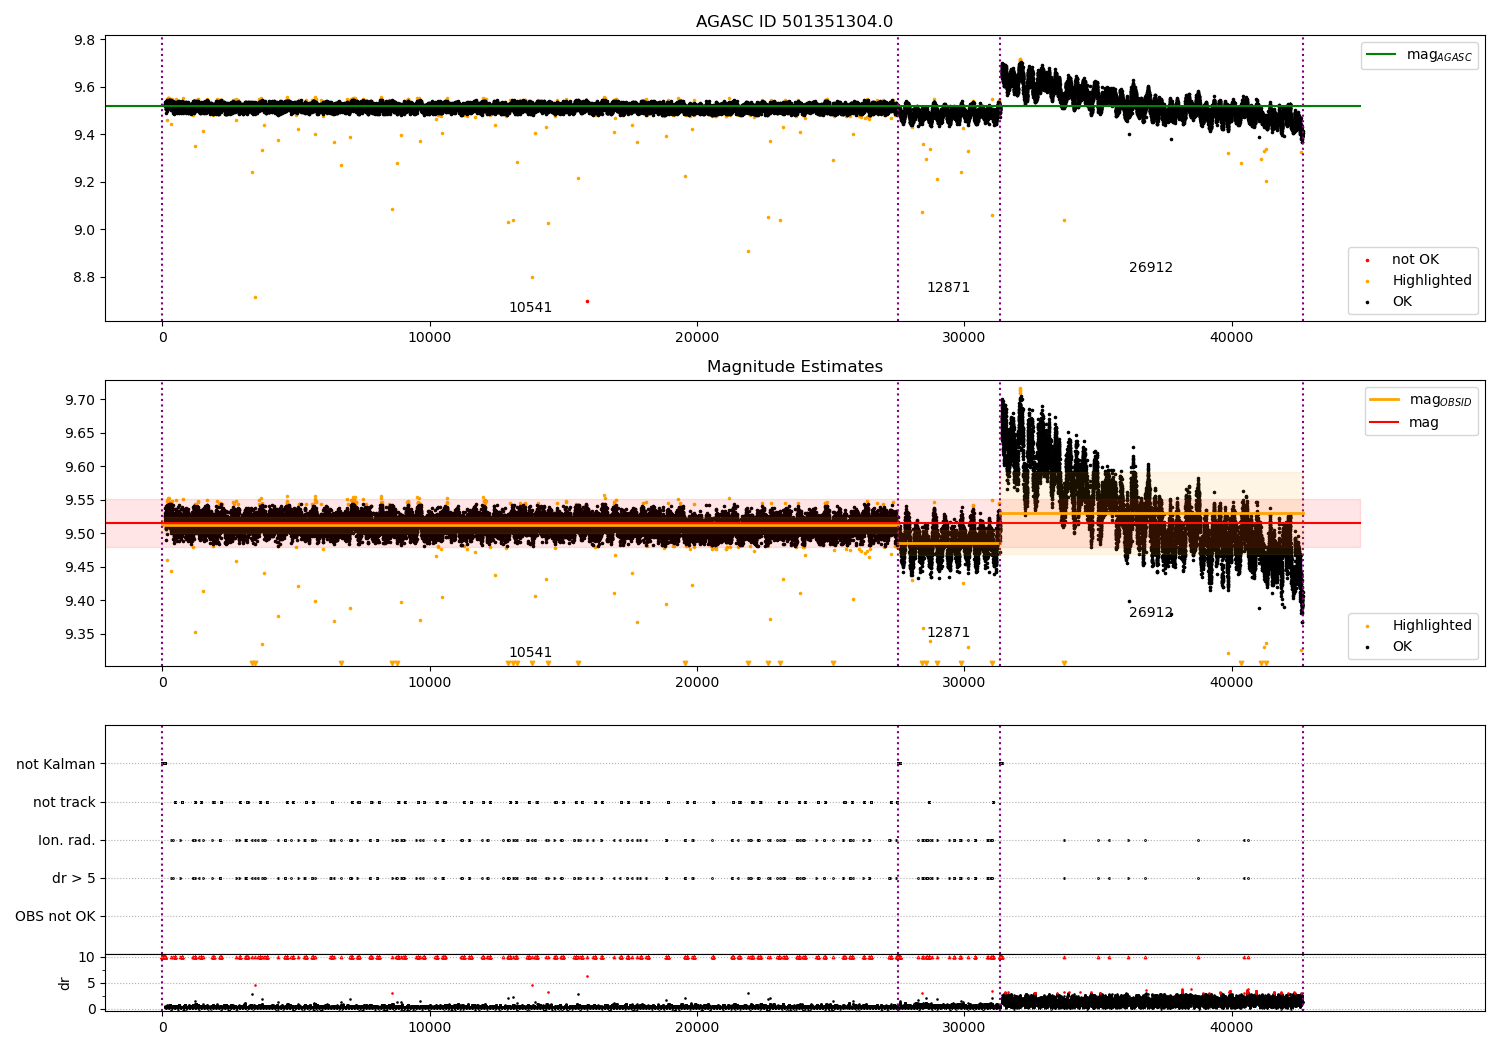Click the 9.70 y-axis tick of middle plot
Image resolution: width=1500 pixels, height=1050 pixels.
80,400
